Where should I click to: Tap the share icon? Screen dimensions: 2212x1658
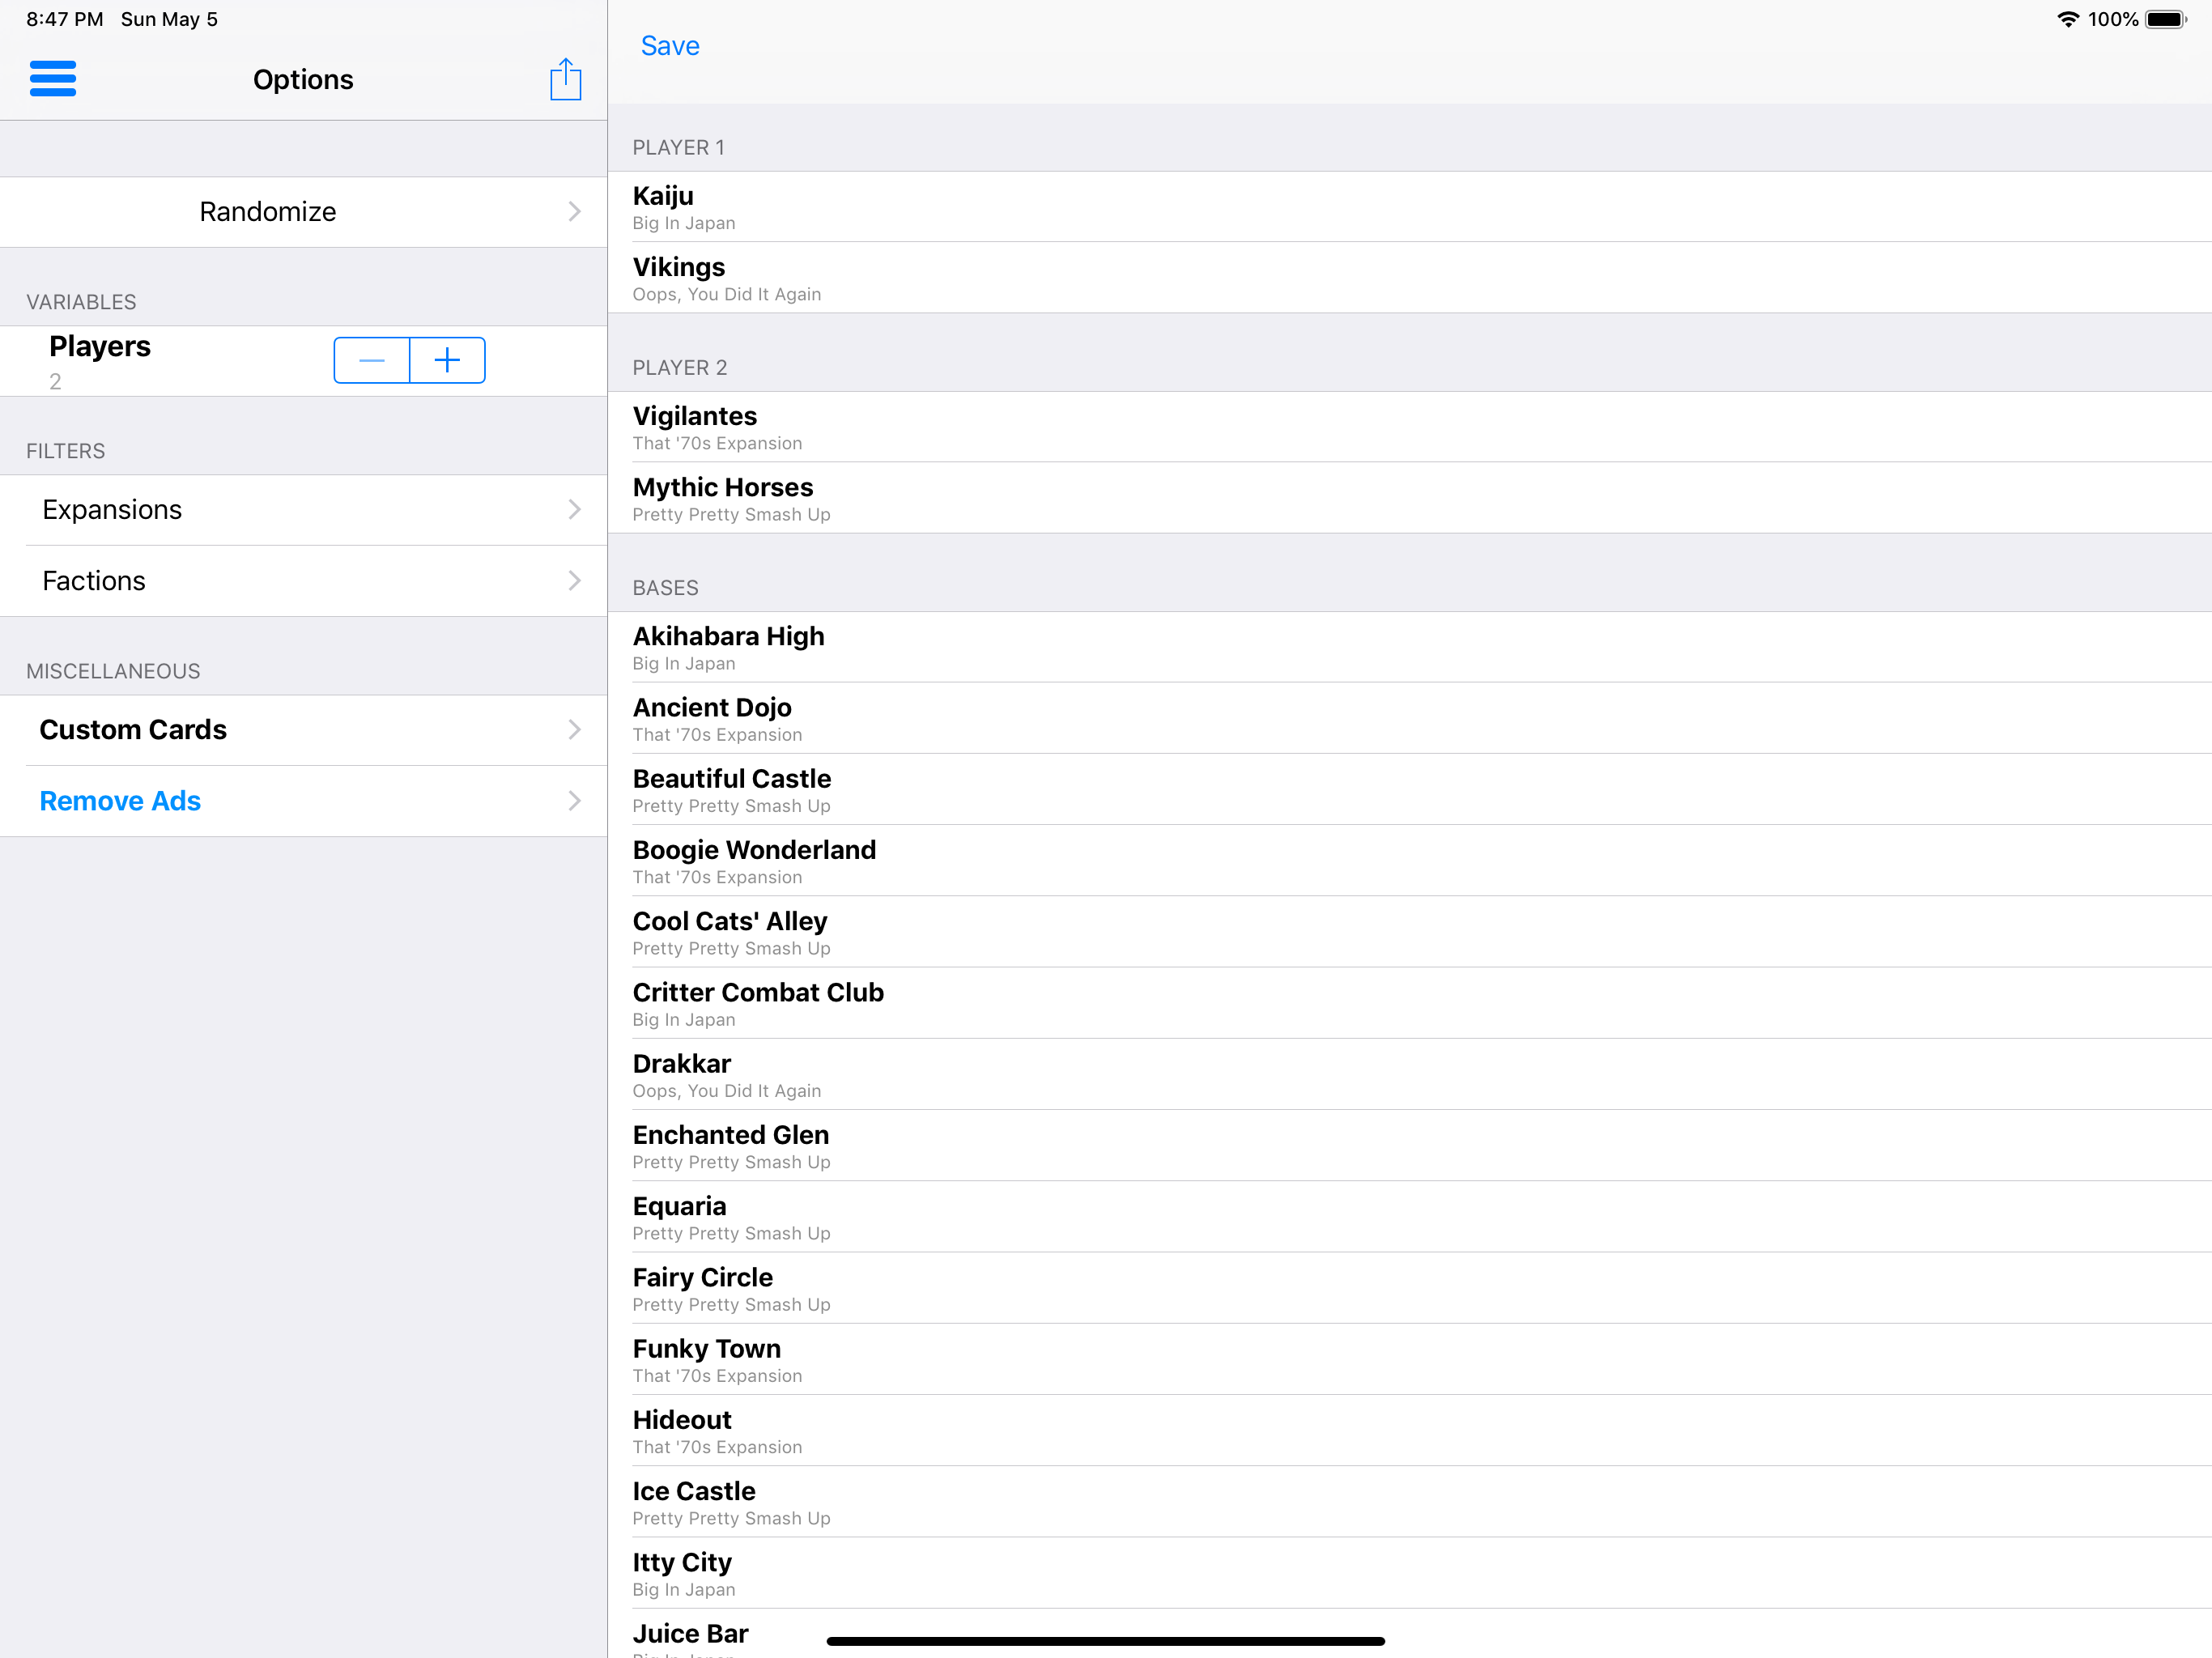click(566, 79)
